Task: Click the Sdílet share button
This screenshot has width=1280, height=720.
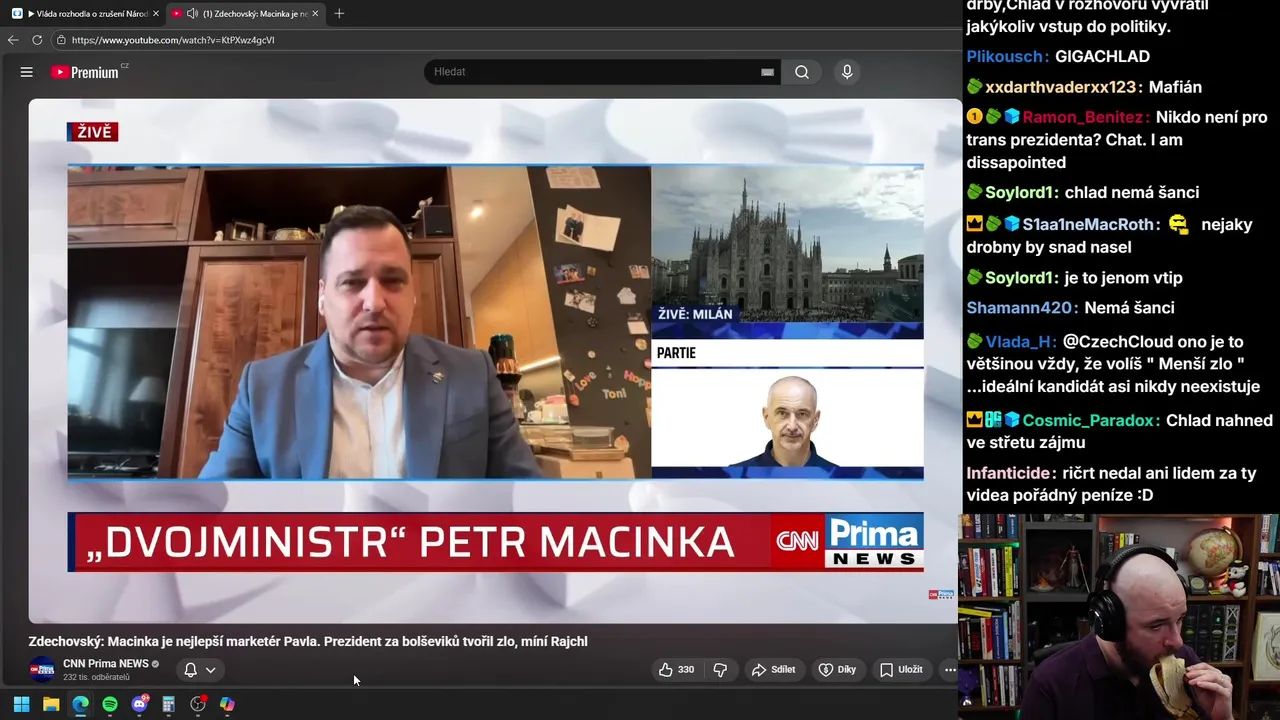Action: click(x=774, y=670)
